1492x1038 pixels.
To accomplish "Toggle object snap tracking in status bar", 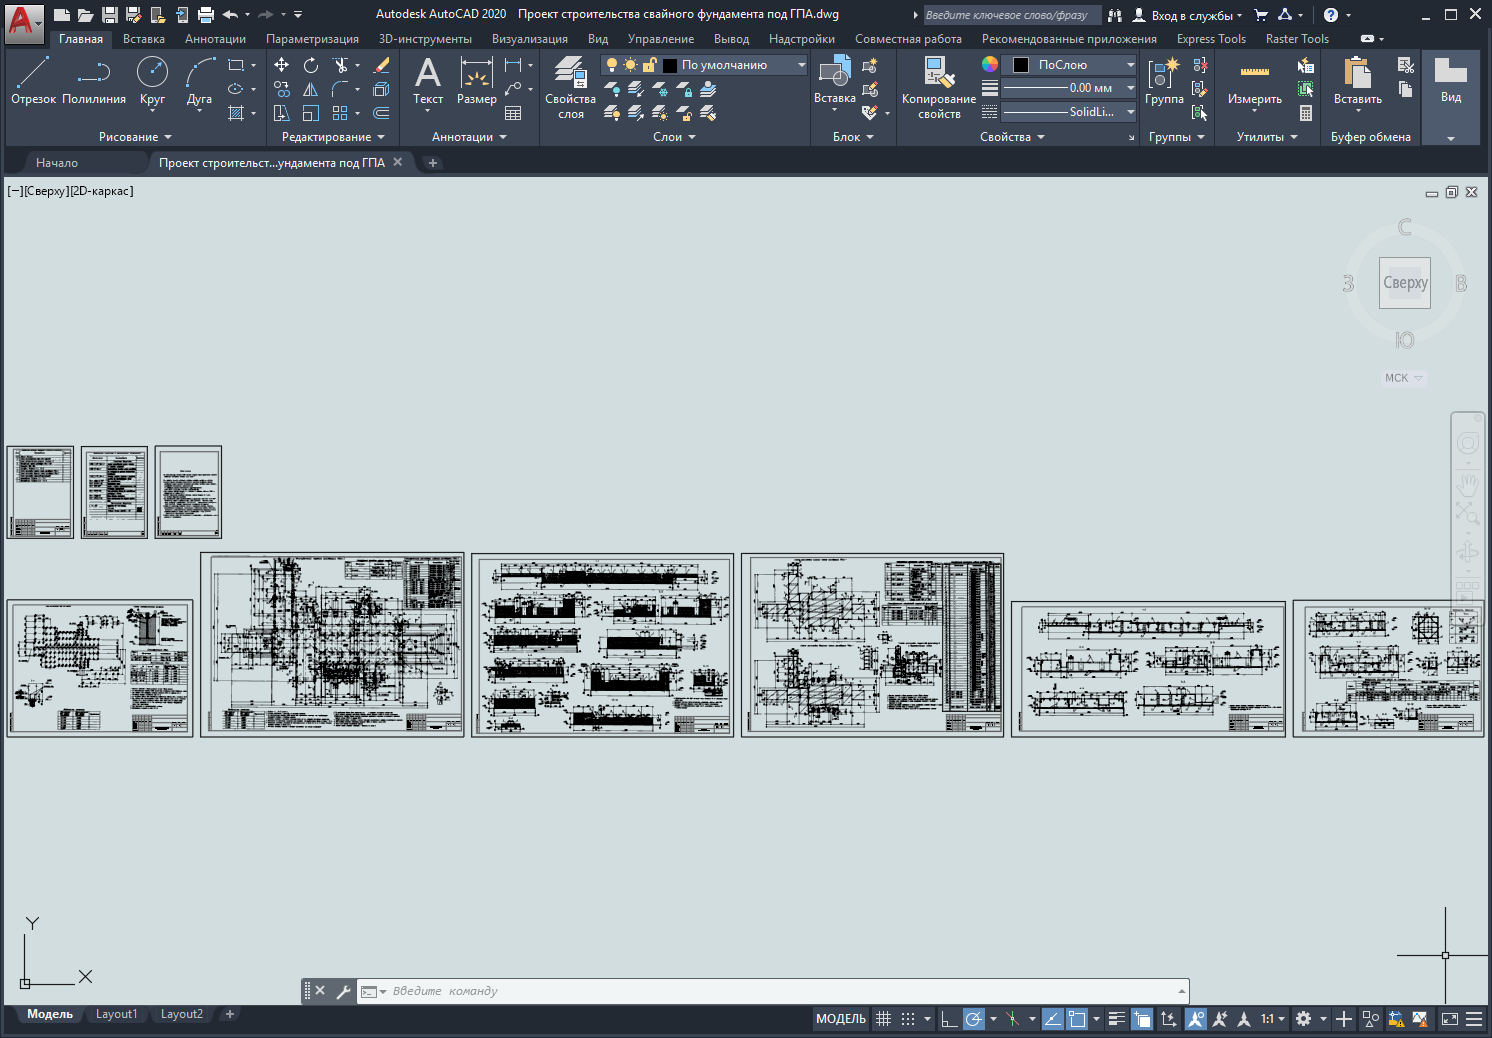I will pyautogui.click(x=1052, y=1019).
